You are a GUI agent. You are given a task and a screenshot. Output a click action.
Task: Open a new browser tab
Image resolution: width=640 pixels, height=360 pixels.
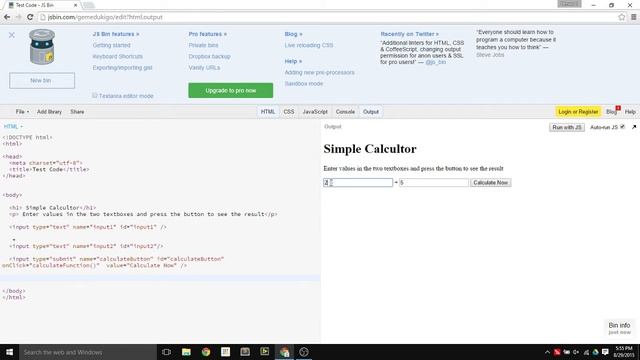coord(89,5)
